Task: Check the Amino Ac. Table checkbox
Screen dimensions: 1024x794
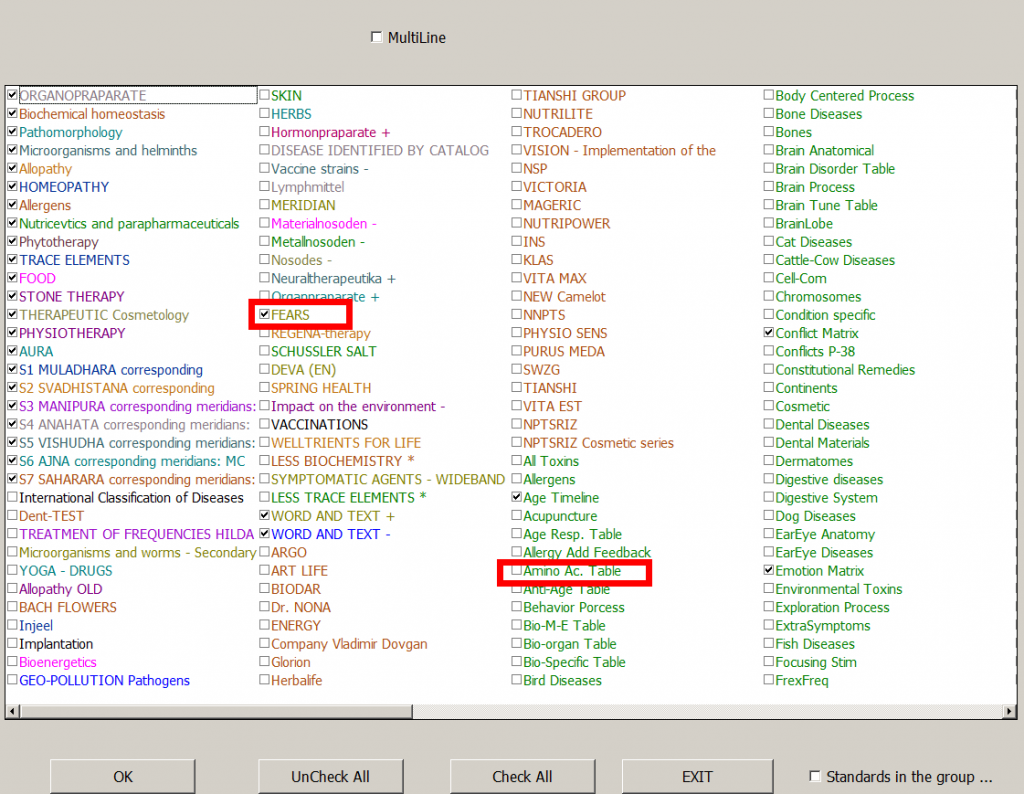Action: pos(516,571)
